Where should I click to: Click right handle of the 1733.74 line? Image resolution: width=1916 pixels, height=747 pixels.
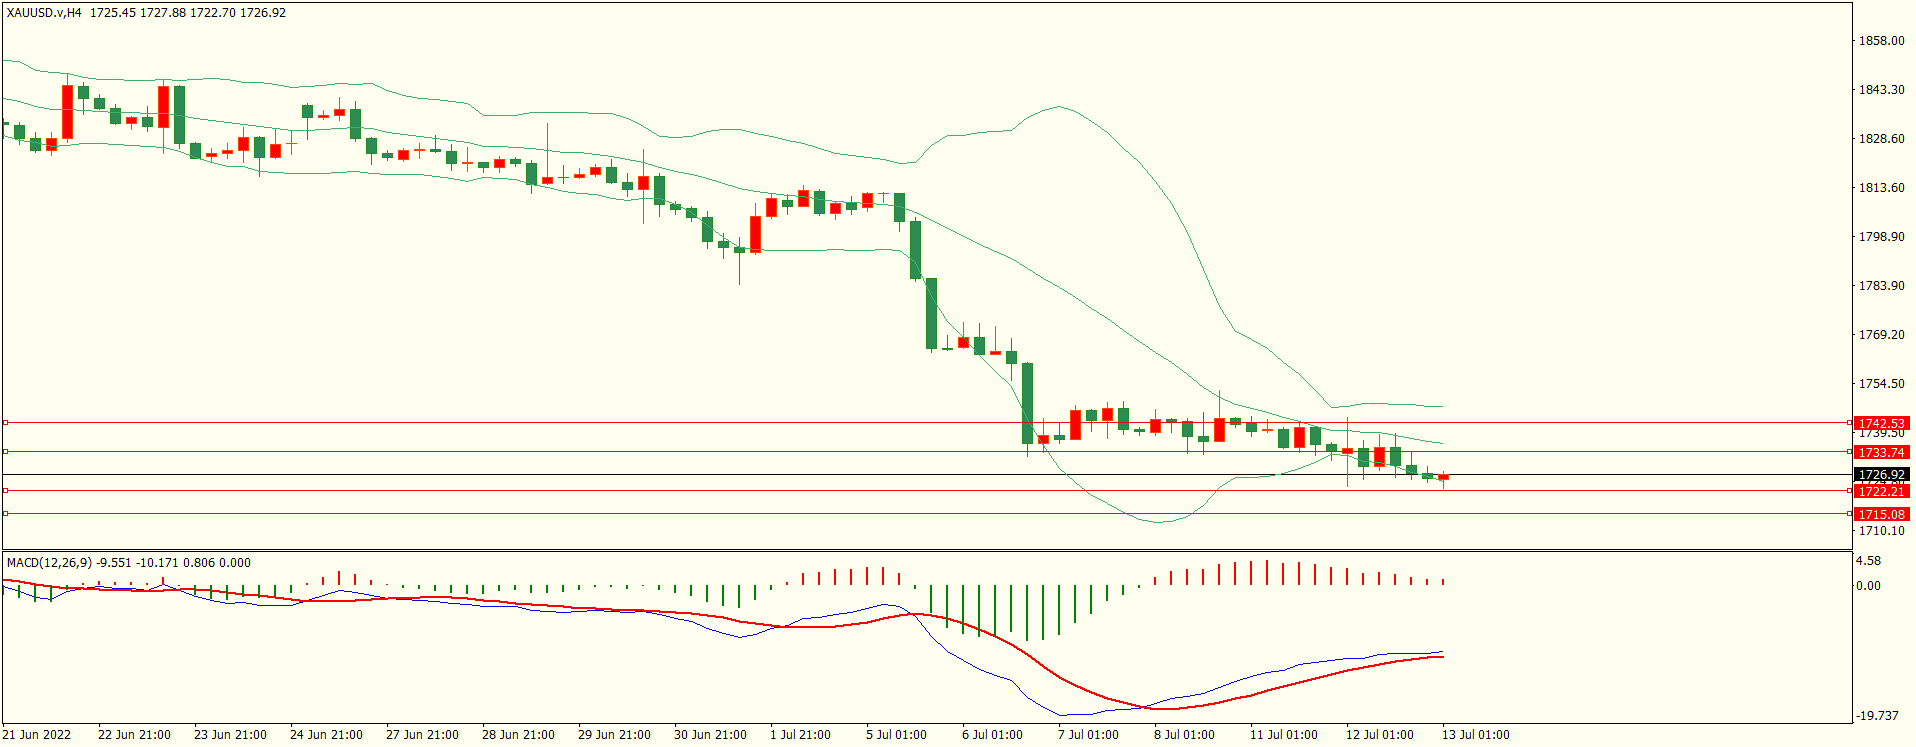pyautogui.click(x=1849, y=452)
